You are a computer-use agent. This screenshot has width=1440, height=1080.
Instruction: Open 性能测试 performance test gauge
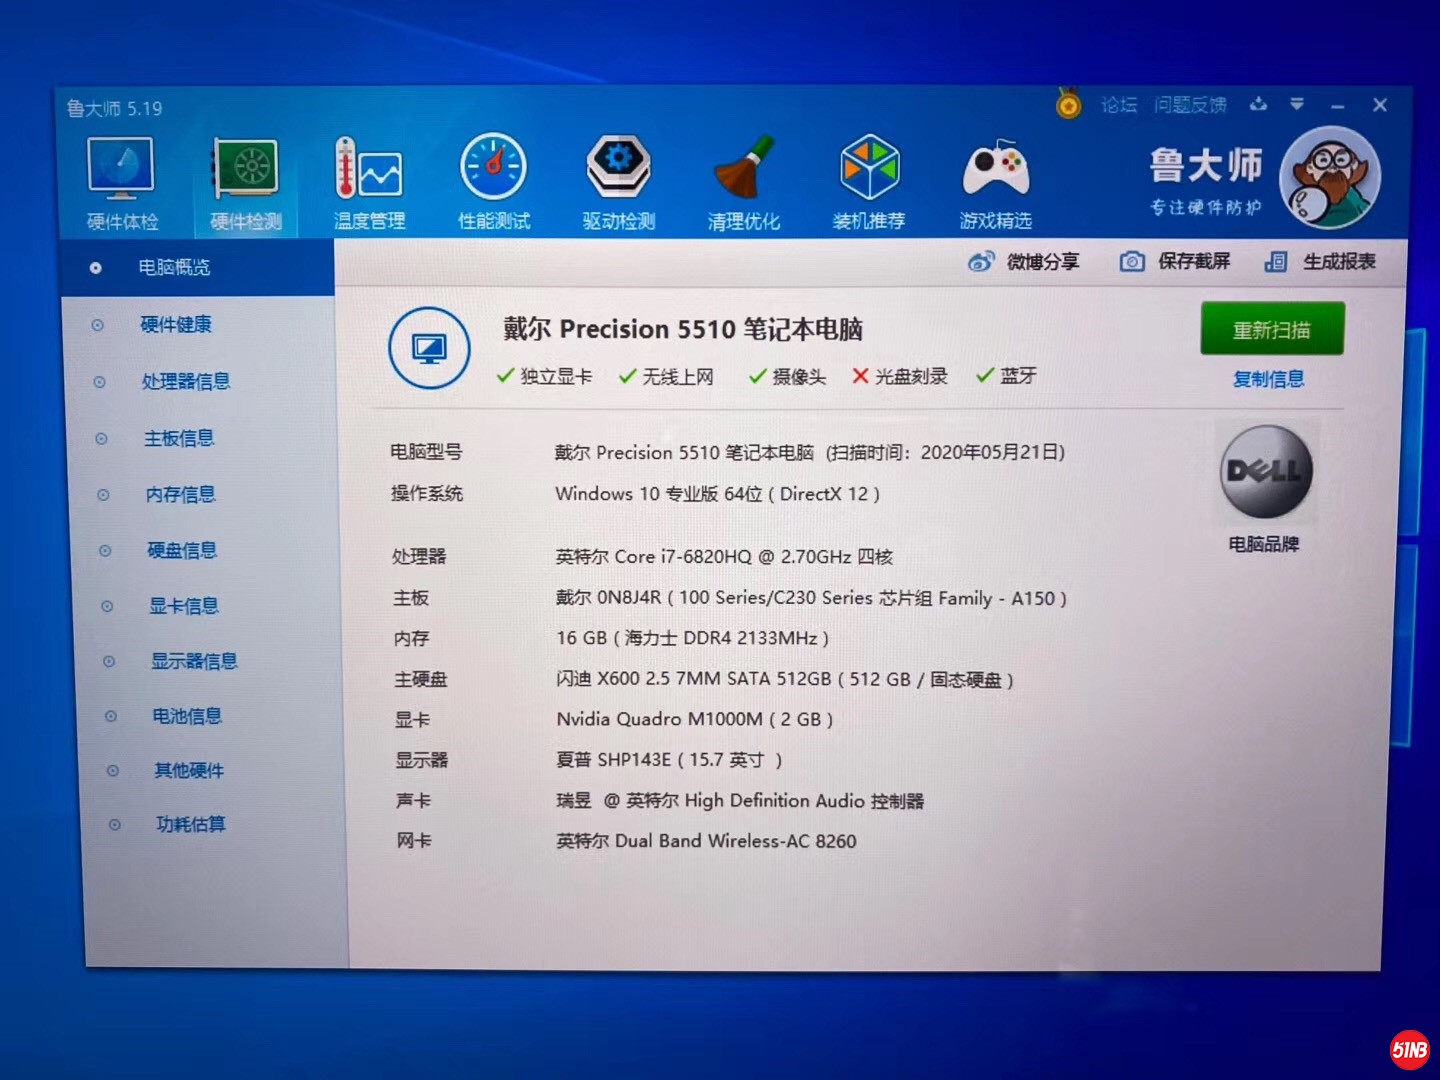(493, 180)
